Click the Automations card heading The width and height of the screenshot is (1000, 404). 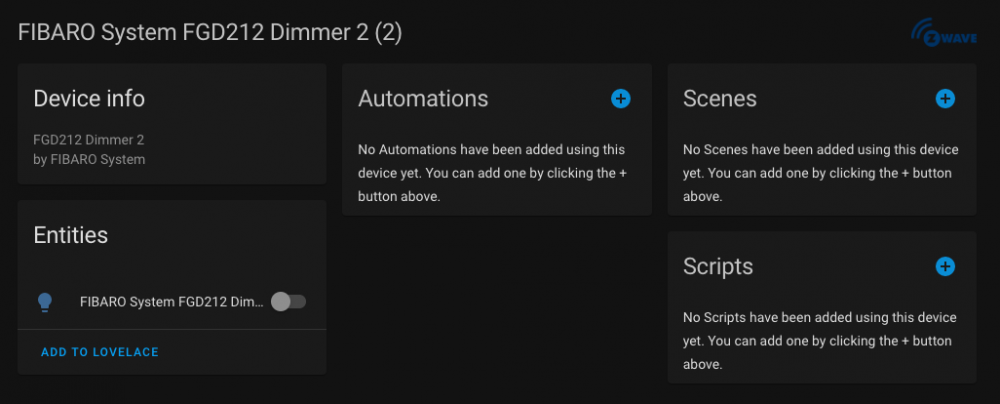tap(423, 98)
